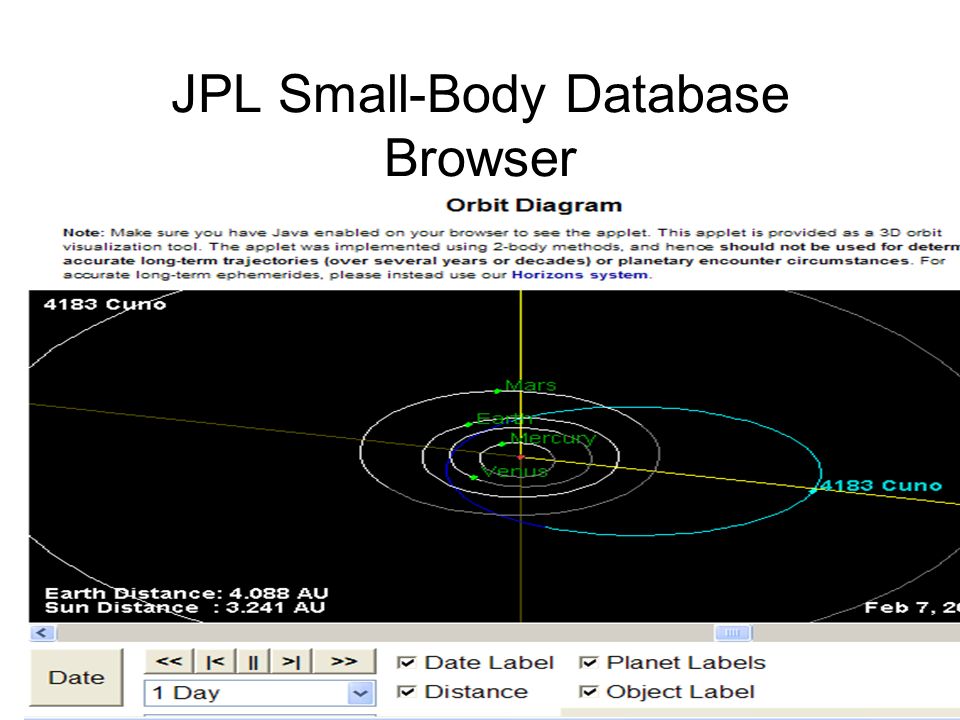
Task: Click the Earth Distance: 4.088 AU readout
Action: coord(187,593)
